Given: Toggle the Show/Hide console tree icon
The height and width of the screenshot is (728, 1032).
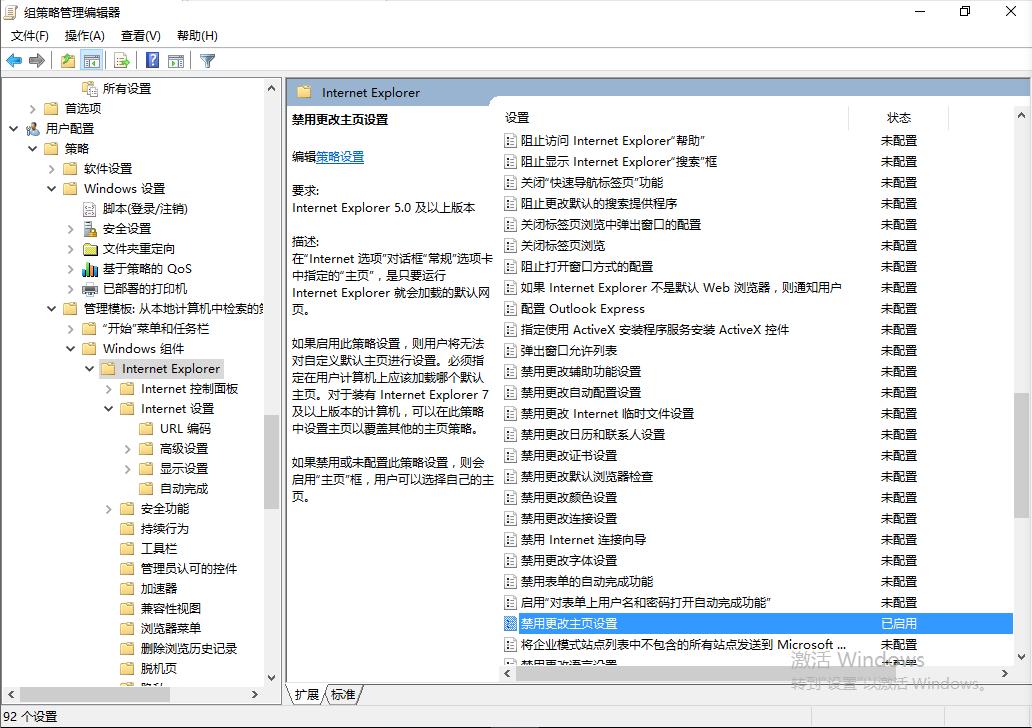Looking at the screenshot, I should 92,60.
